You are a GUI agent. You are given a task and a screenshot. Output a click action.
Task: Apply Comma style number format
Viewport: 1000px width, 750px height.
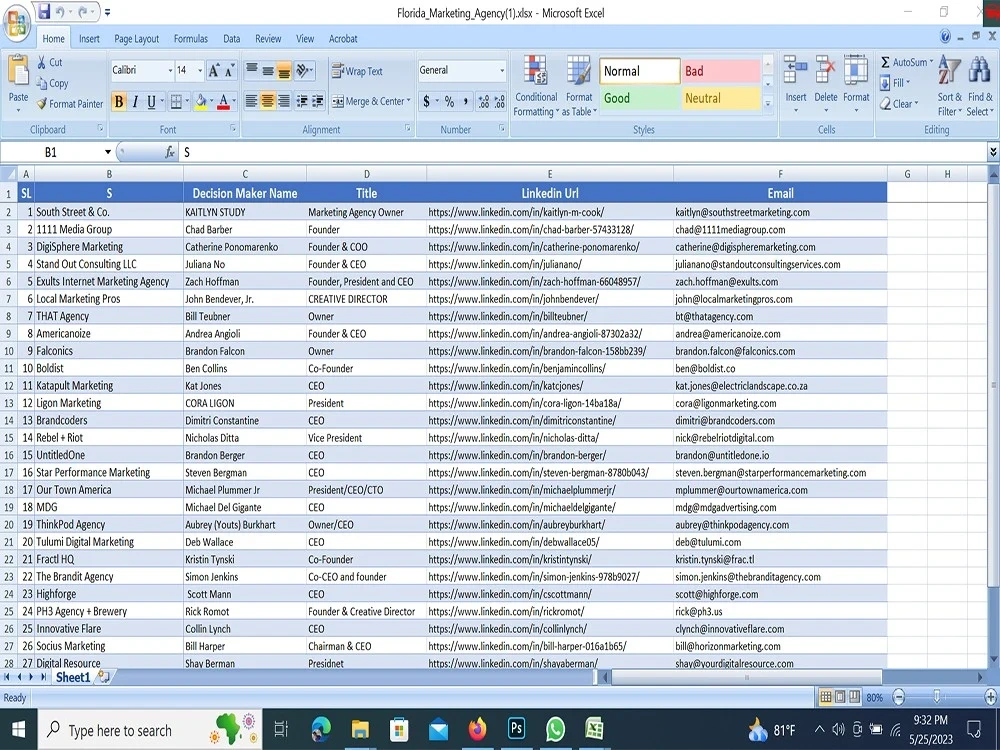click(x=466, y=101)
